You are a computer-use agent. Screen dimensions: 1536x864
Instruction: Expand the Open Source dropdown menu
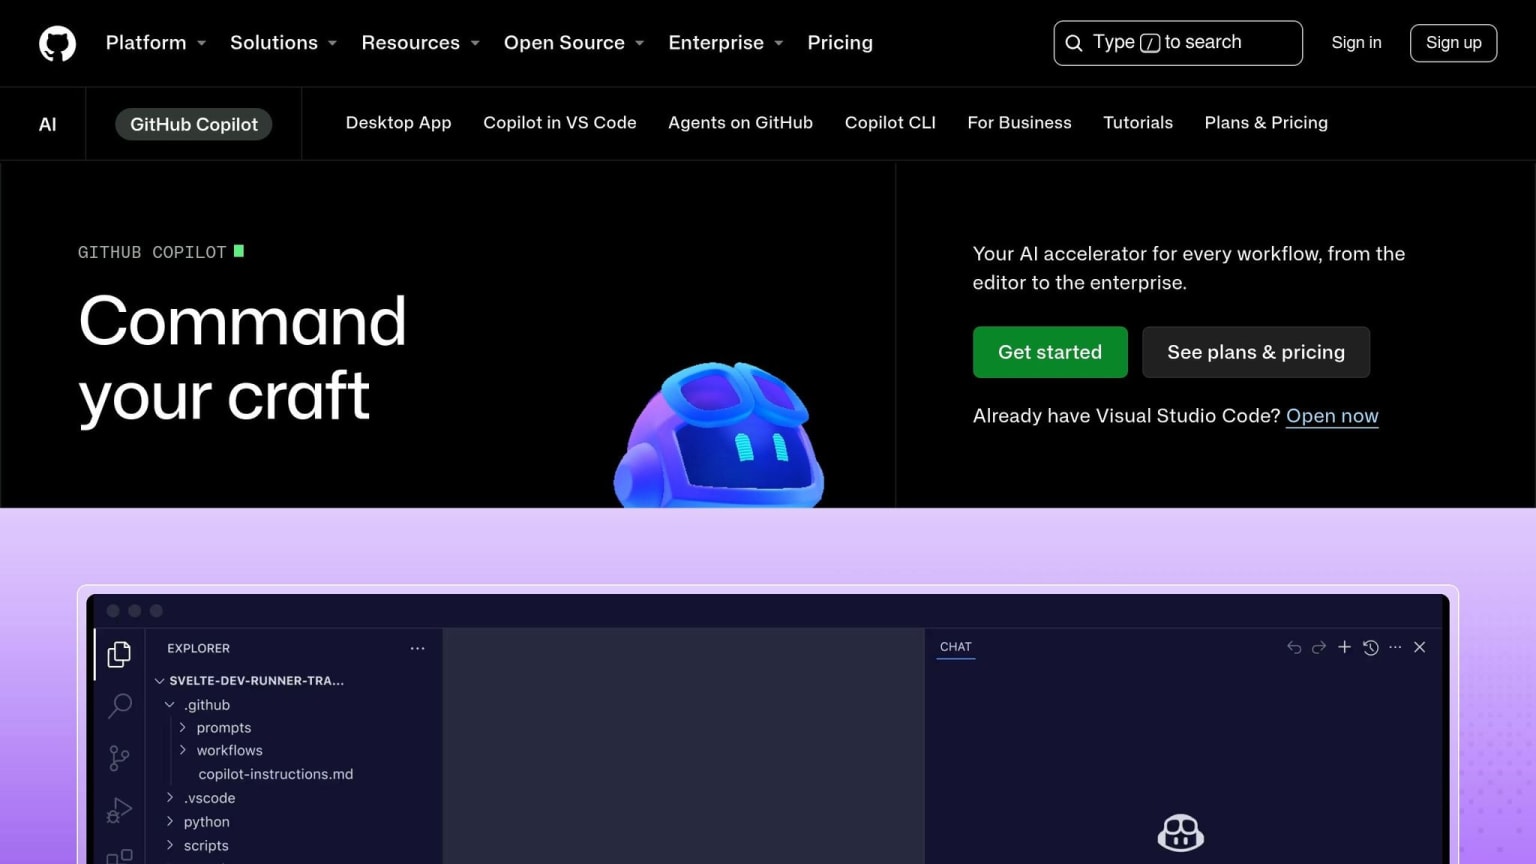pyautogui.click(x=574, y=43)
